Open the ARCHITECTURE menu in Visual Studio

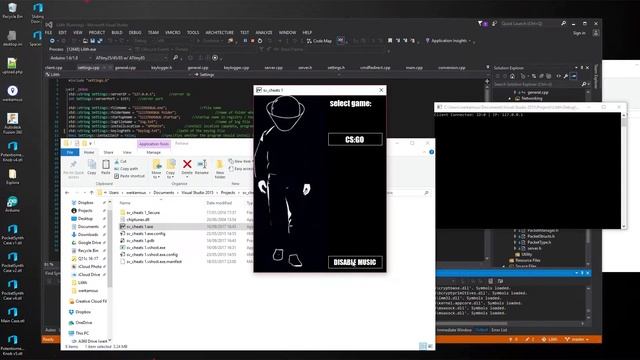[x=219, y=32]
